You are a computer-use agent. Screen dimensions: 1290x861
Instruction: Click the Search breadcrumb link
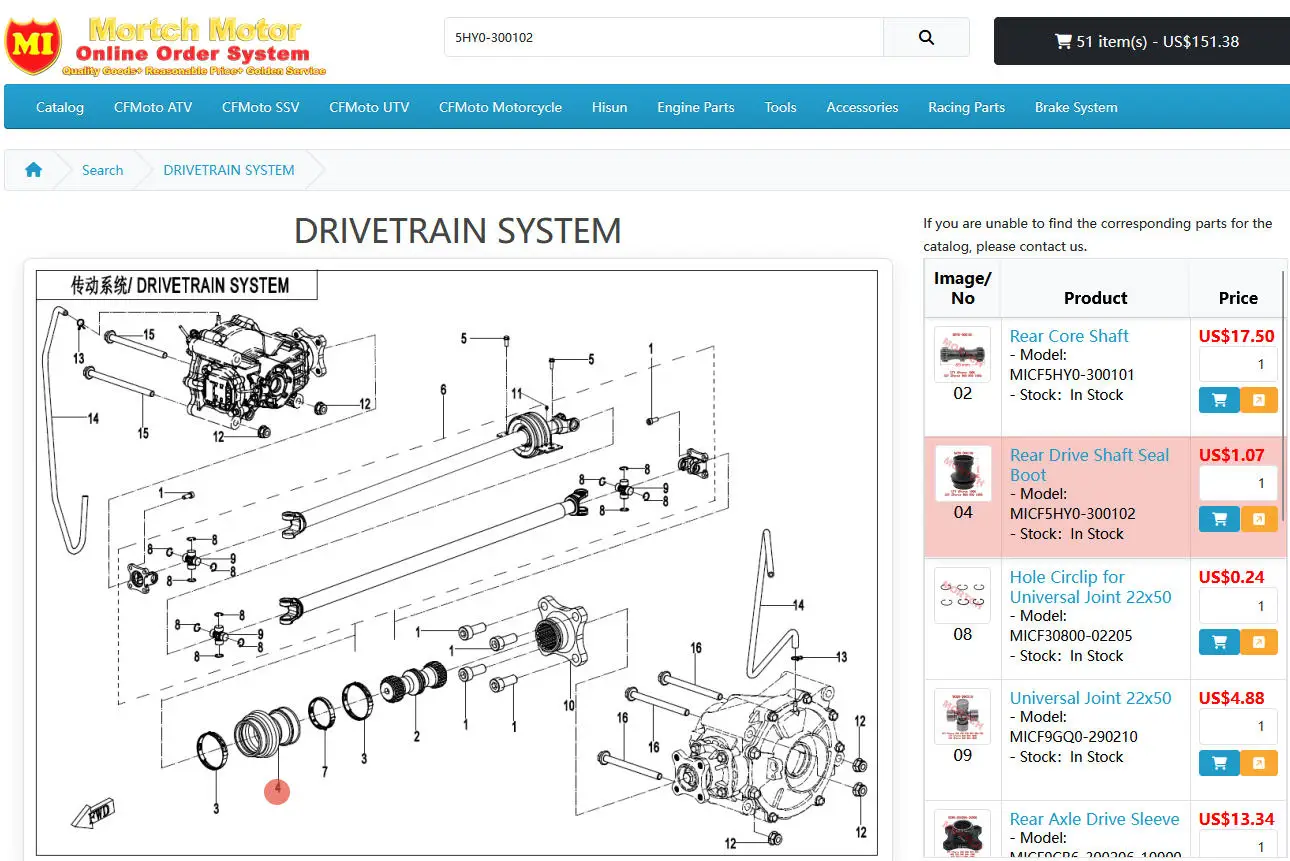pyautogui.click(x=102, y=170)
